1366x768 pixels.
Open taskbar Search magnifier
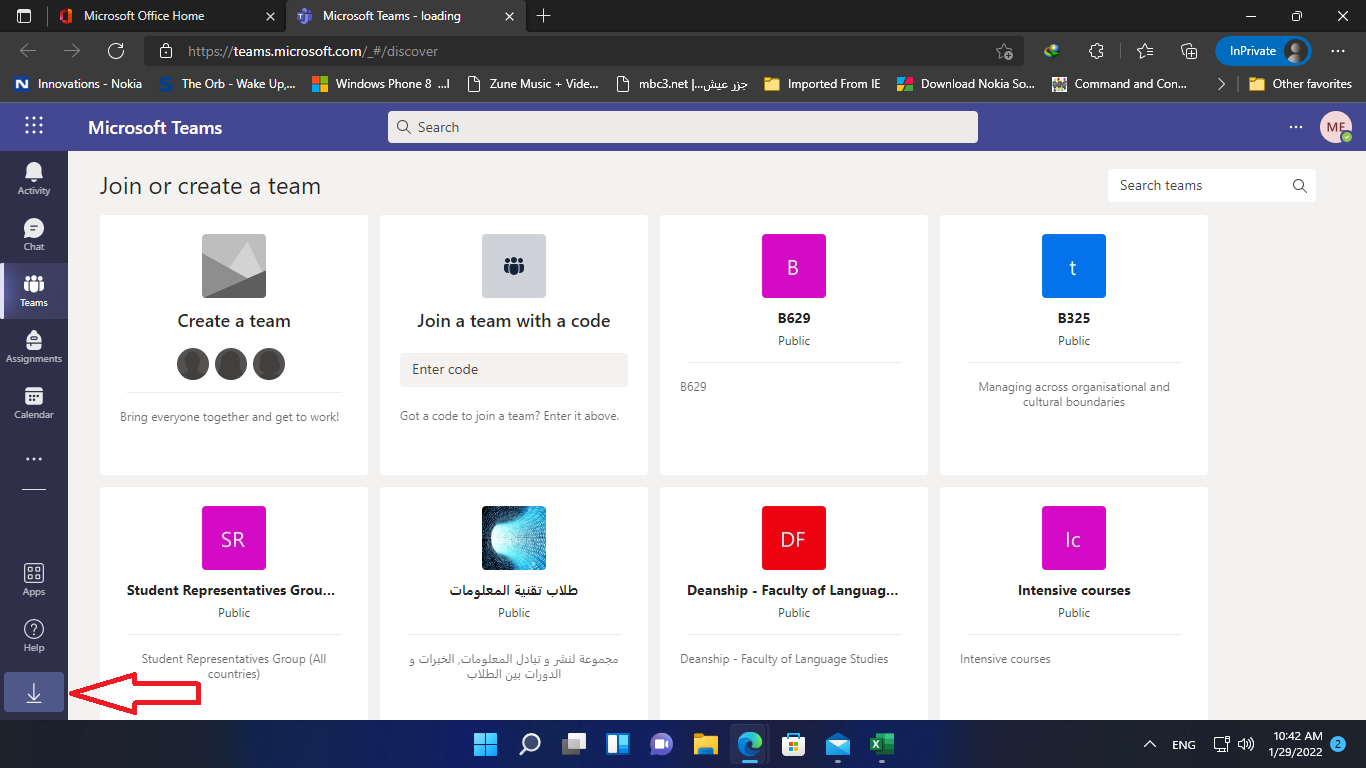click(530, 744)
